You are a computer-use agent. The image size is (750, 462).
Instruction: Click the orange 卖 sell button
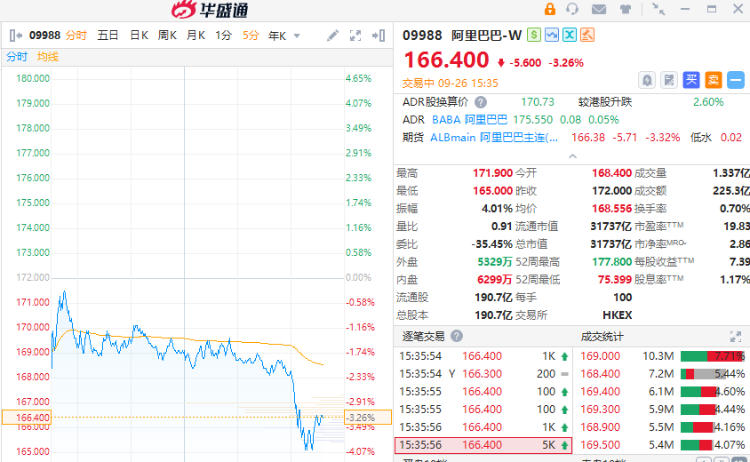pyautogui.click(x=713, y=80)
